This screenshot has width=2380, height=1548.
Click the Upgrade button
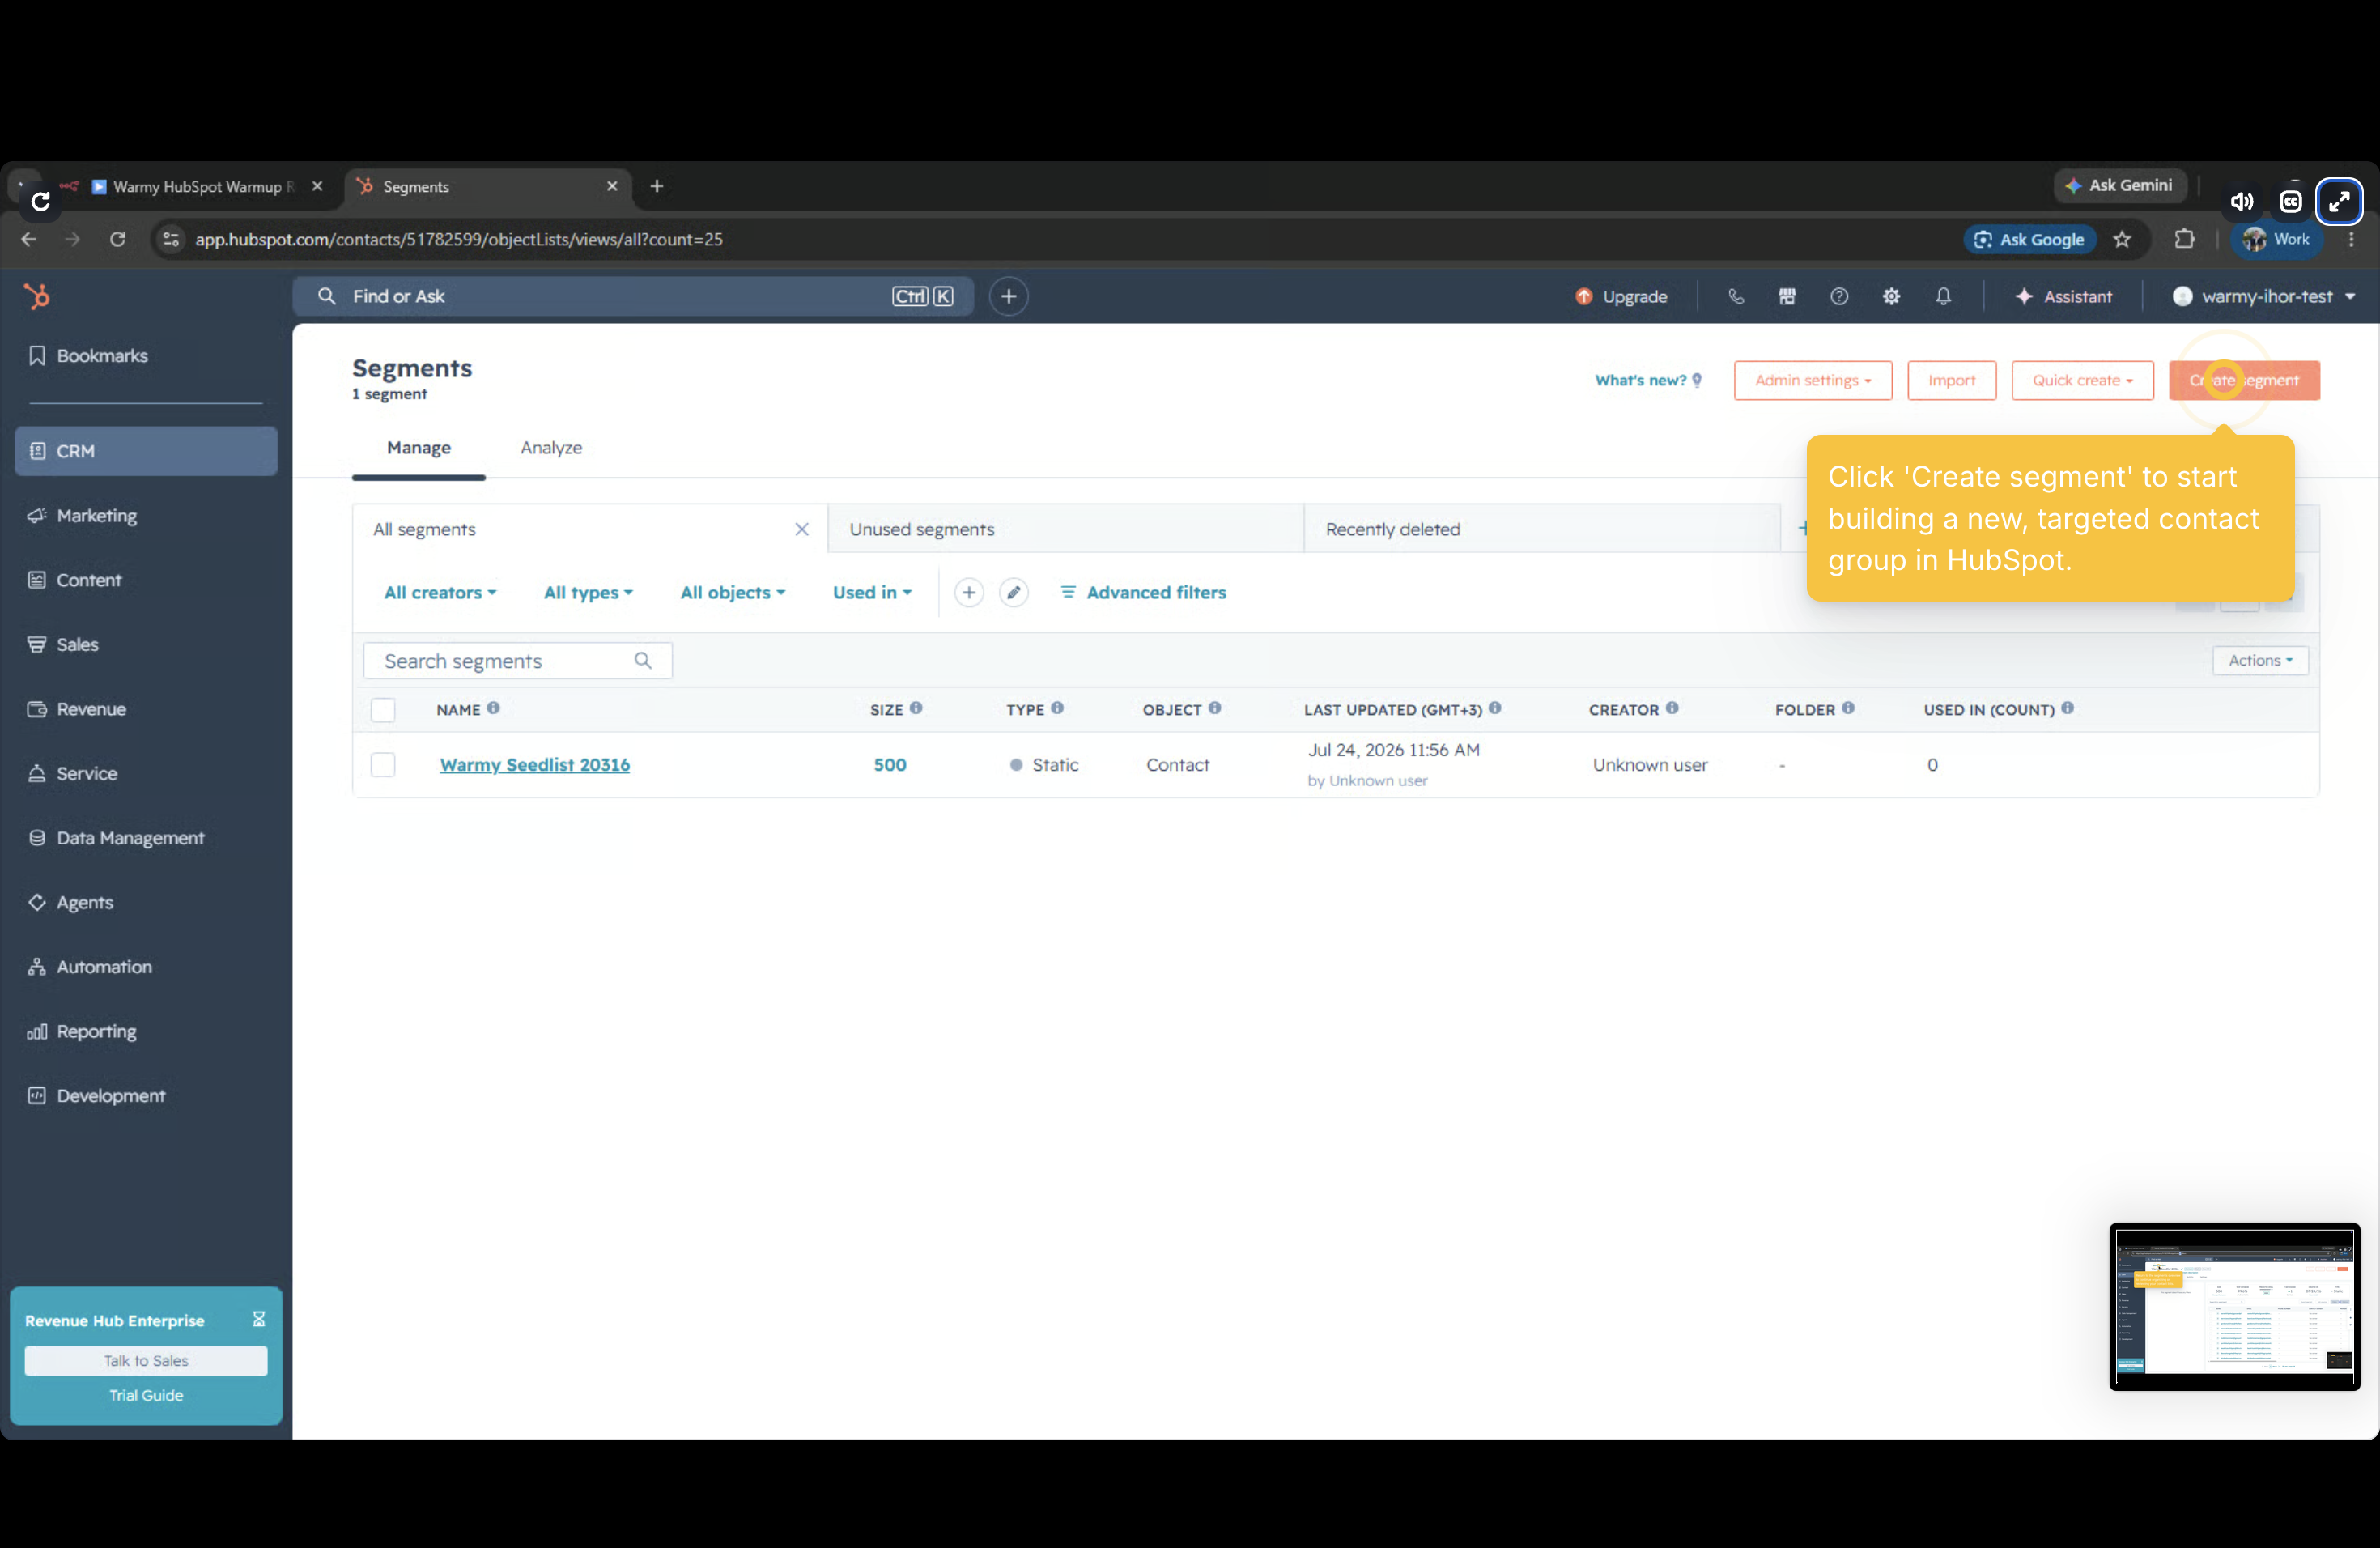pos(1621,296)
